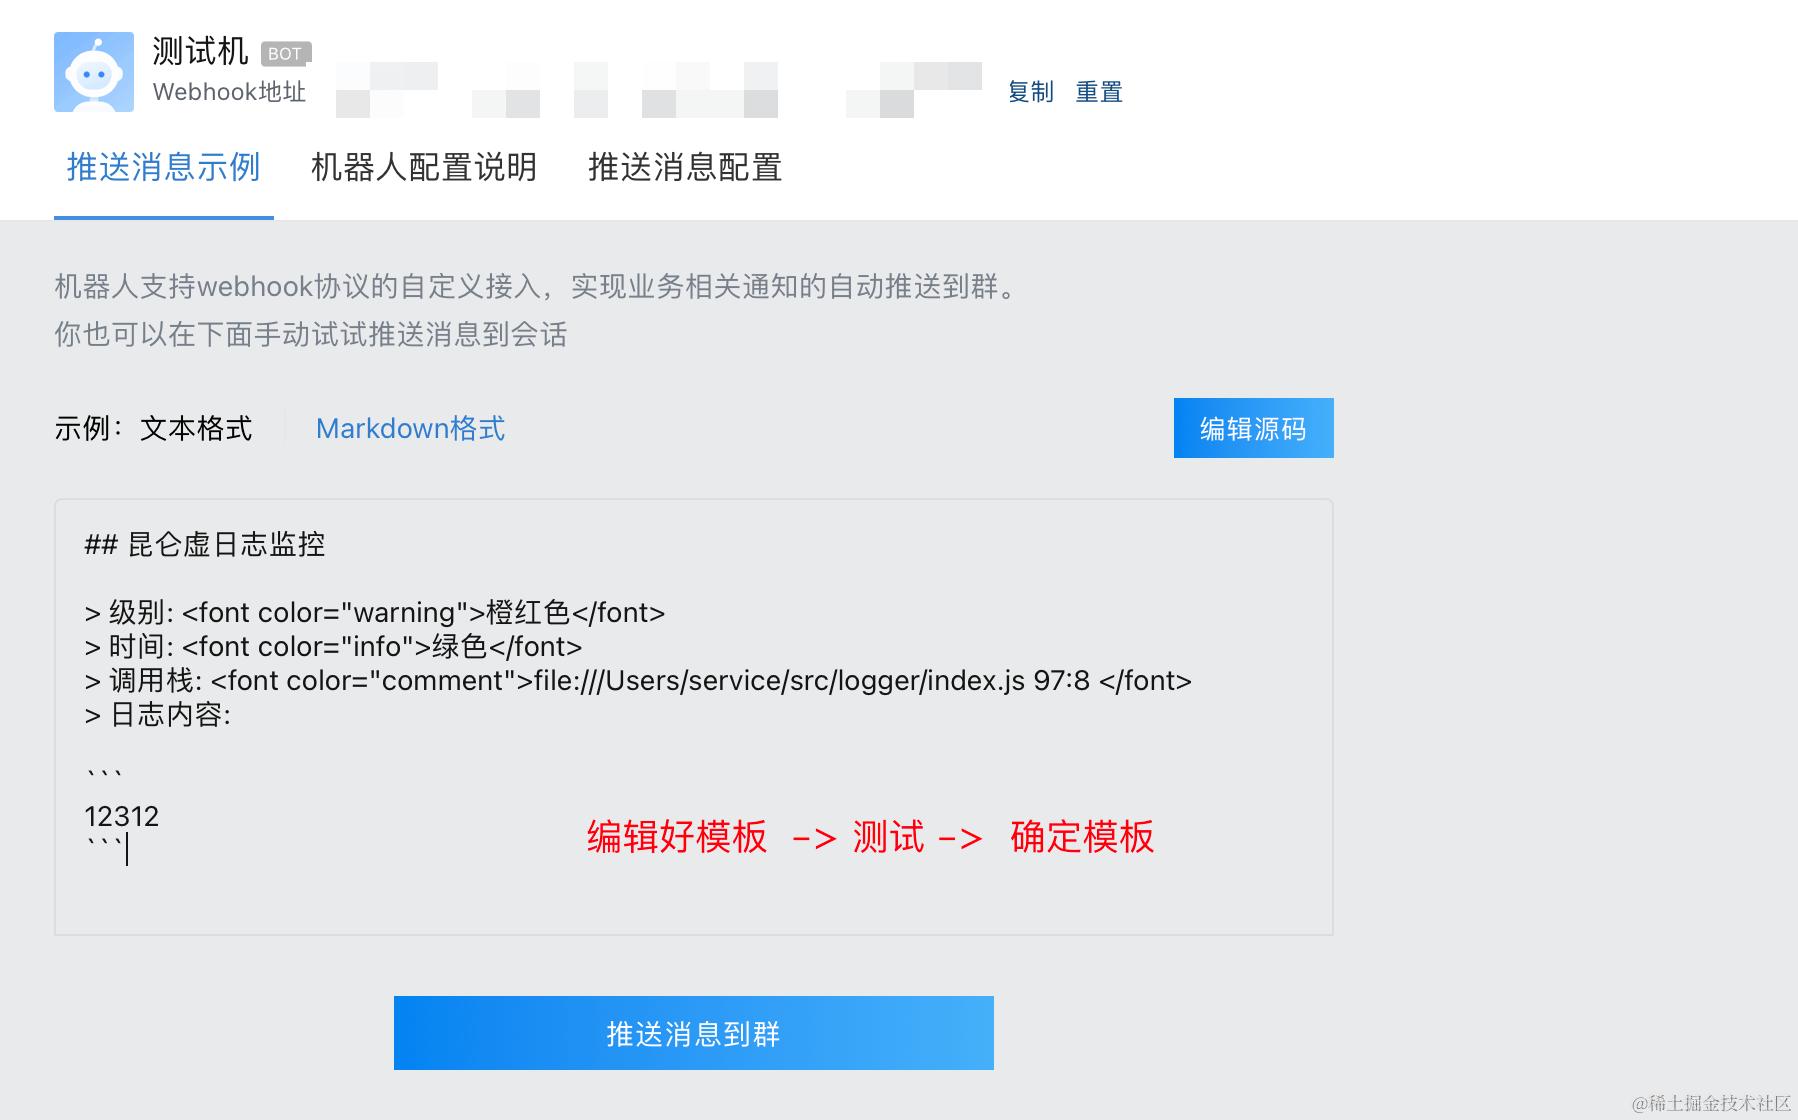1798x1120 pixels.
Task: Click the 12312 log content line
Action: coord(122,816)
